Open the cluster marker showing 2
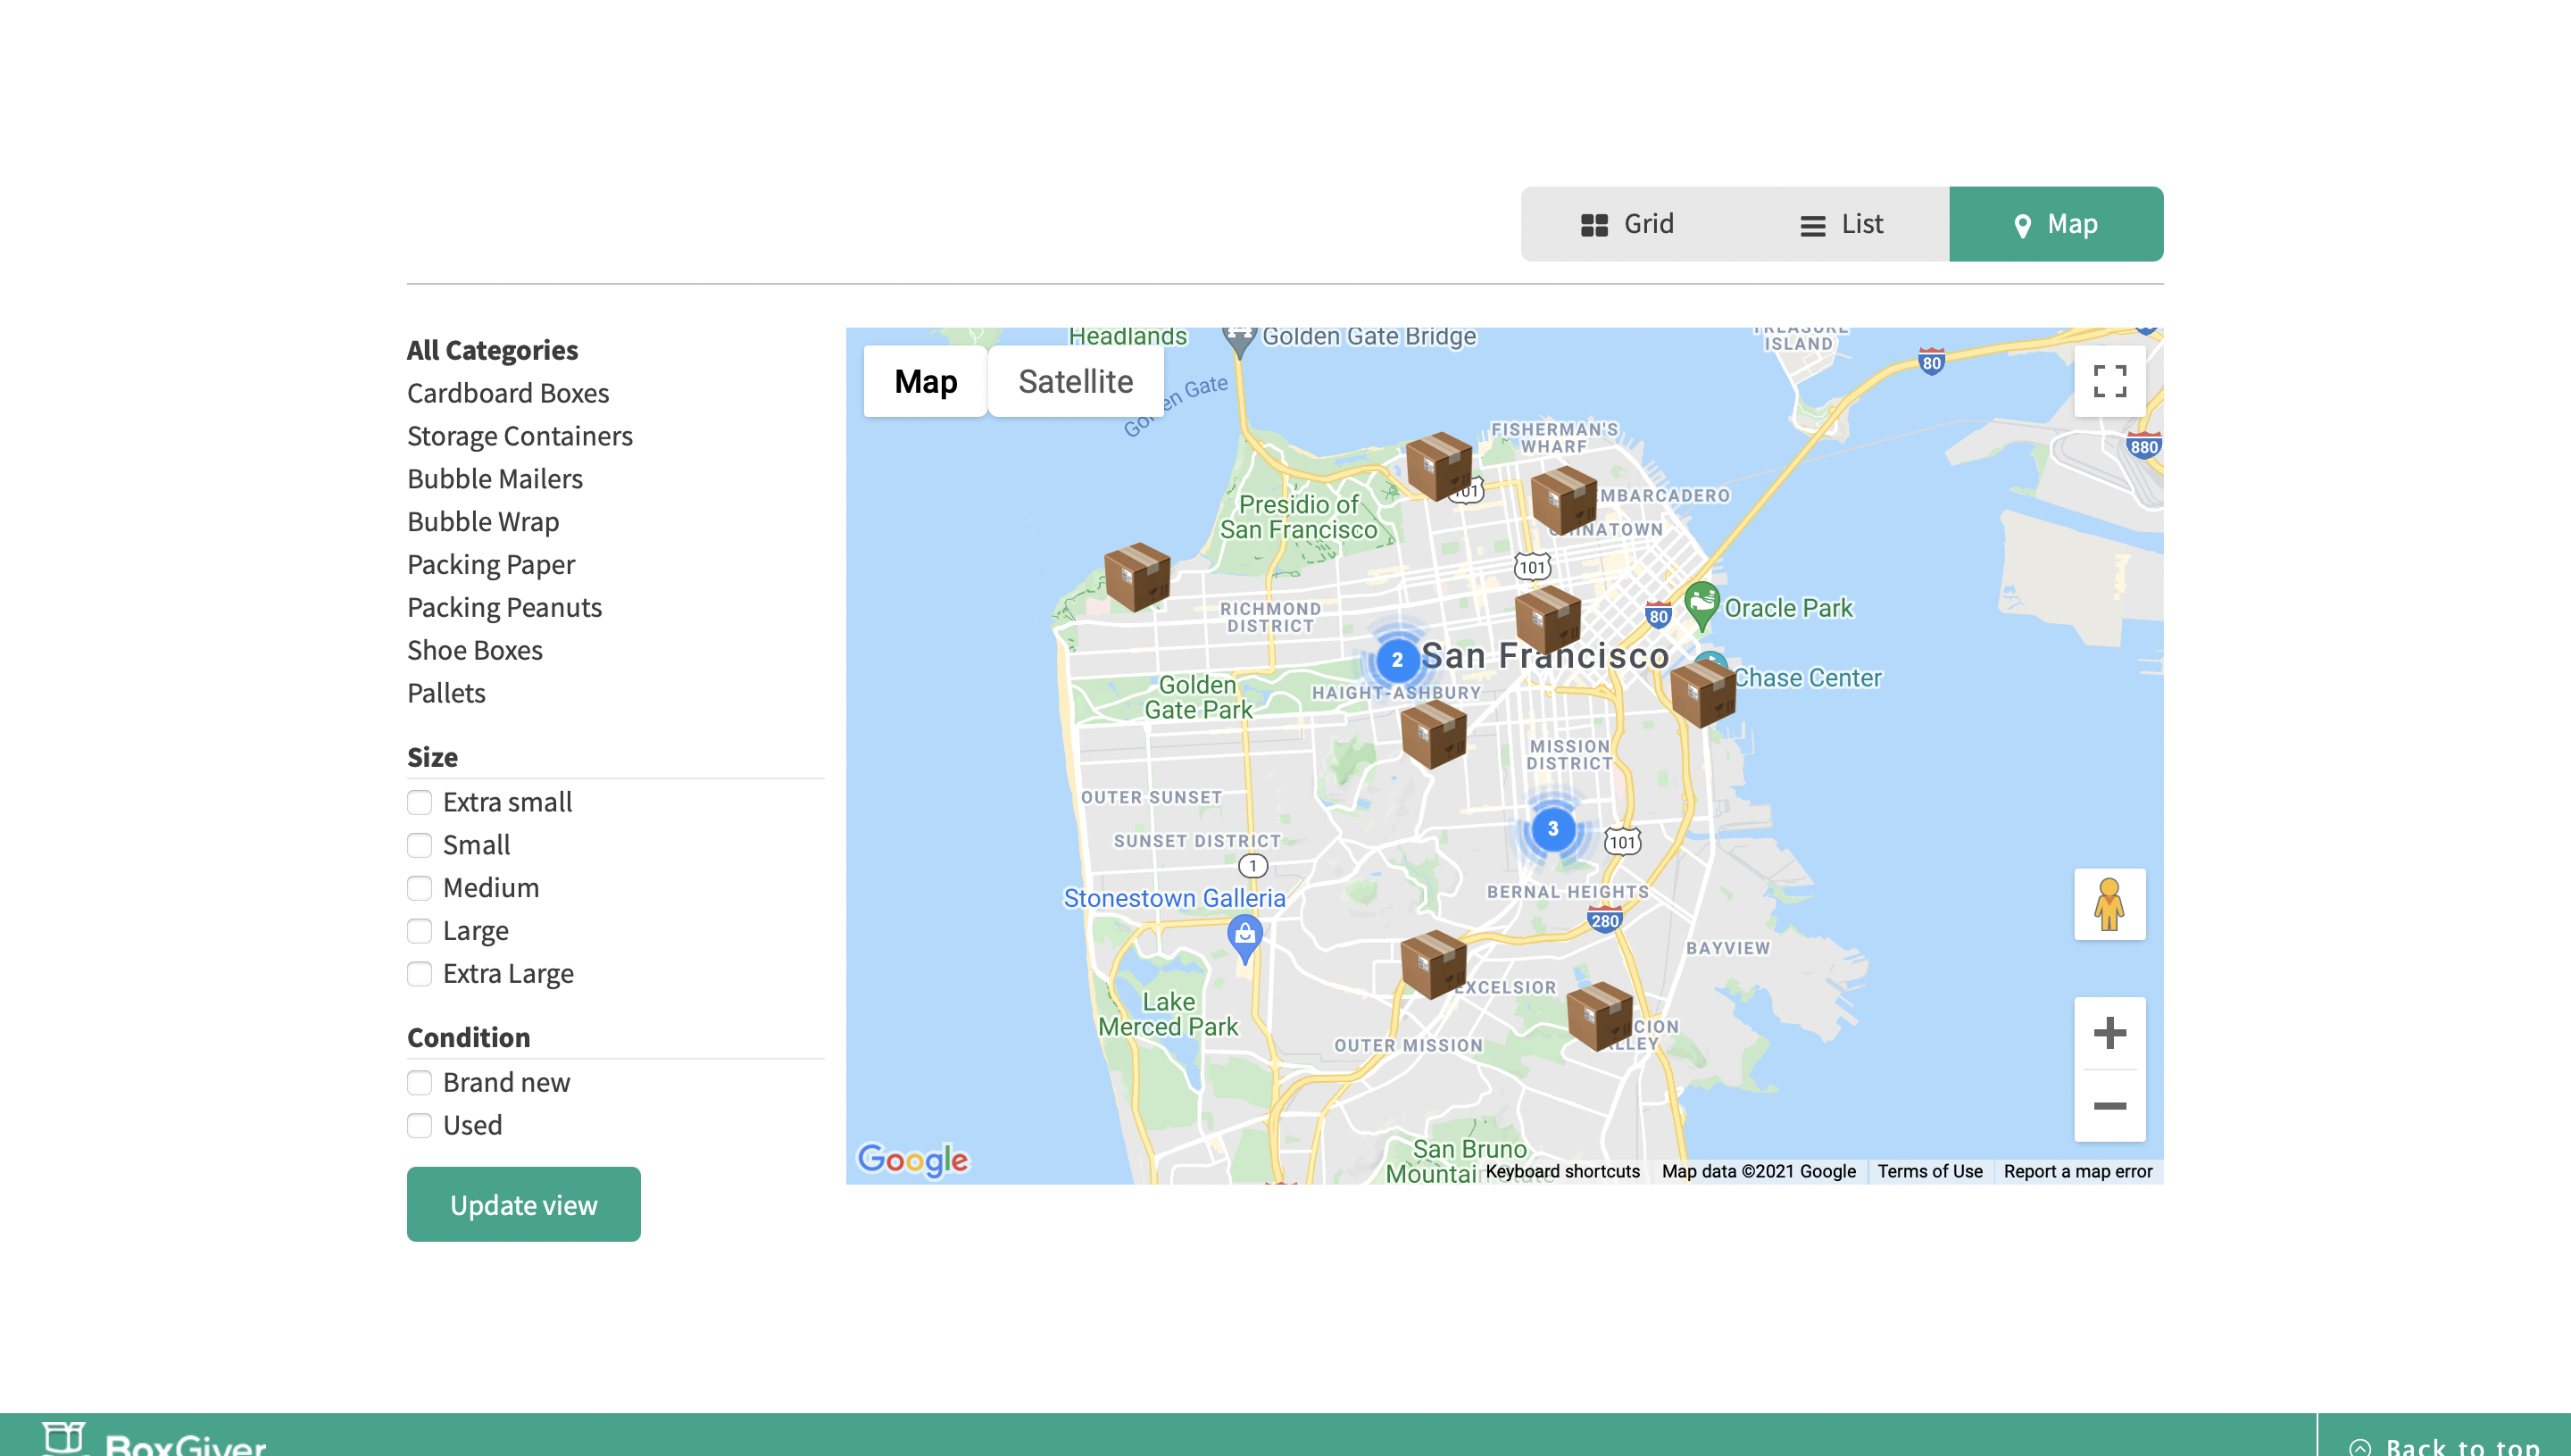The image size is (2571, 1456). point(1396,659)
